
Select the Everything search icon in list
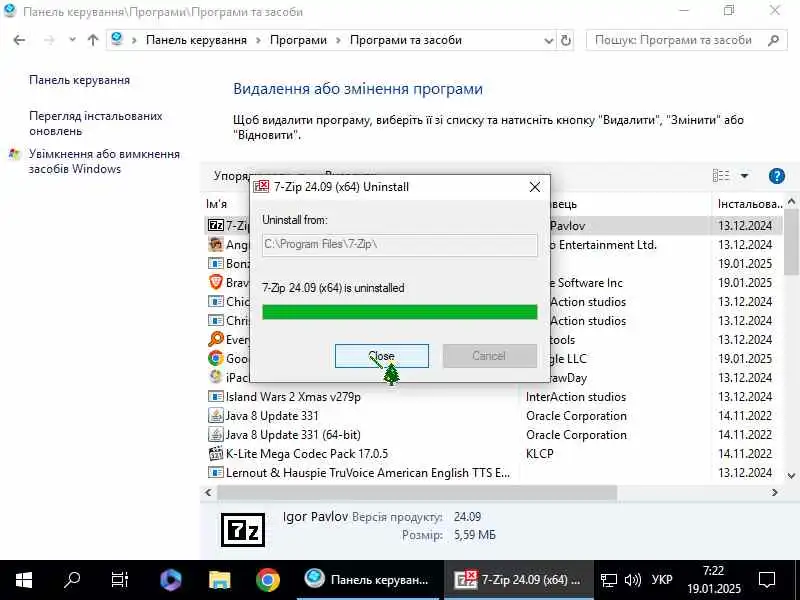[216, 339]
